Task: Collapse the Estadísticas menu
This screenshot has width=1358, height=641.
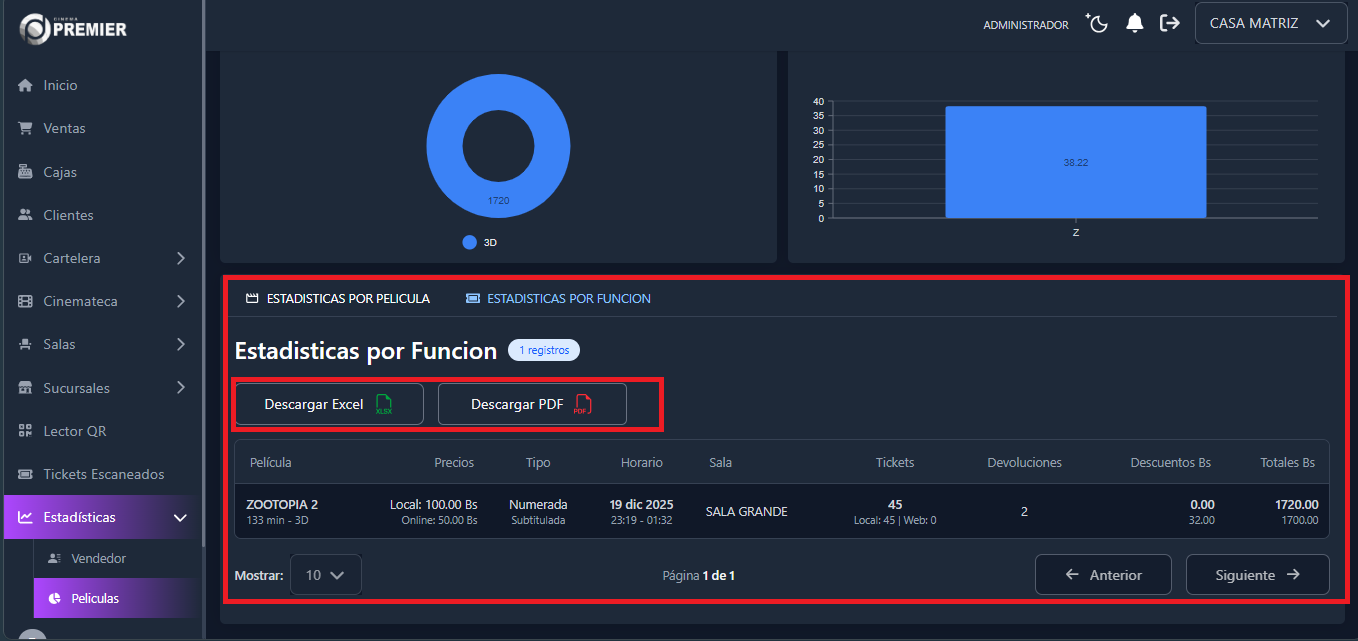Action: pyautogui.click(x=181, y=517)
